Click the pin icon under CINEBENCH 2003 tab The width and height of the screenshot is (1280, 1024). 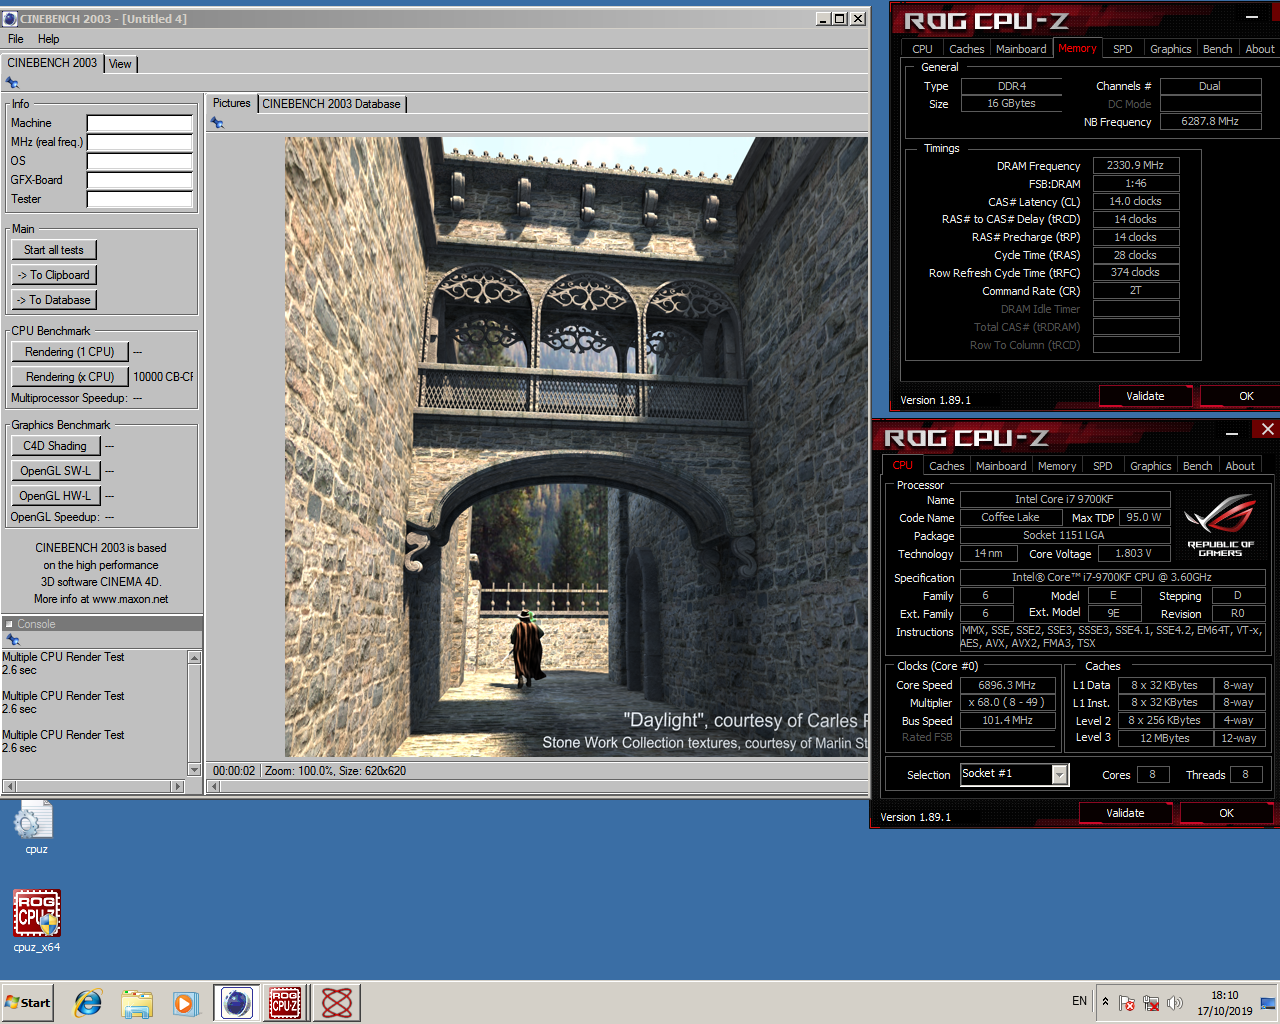point(12,83)
